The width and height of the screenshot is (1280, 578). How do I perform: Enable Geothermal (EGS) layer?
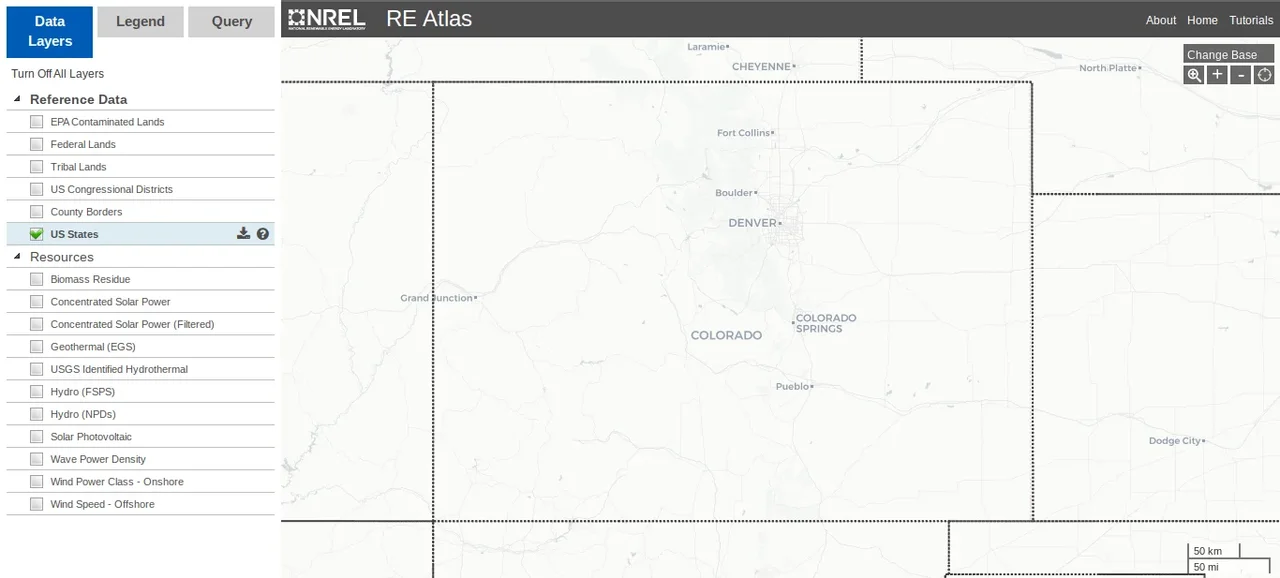[x=37, y=347]
